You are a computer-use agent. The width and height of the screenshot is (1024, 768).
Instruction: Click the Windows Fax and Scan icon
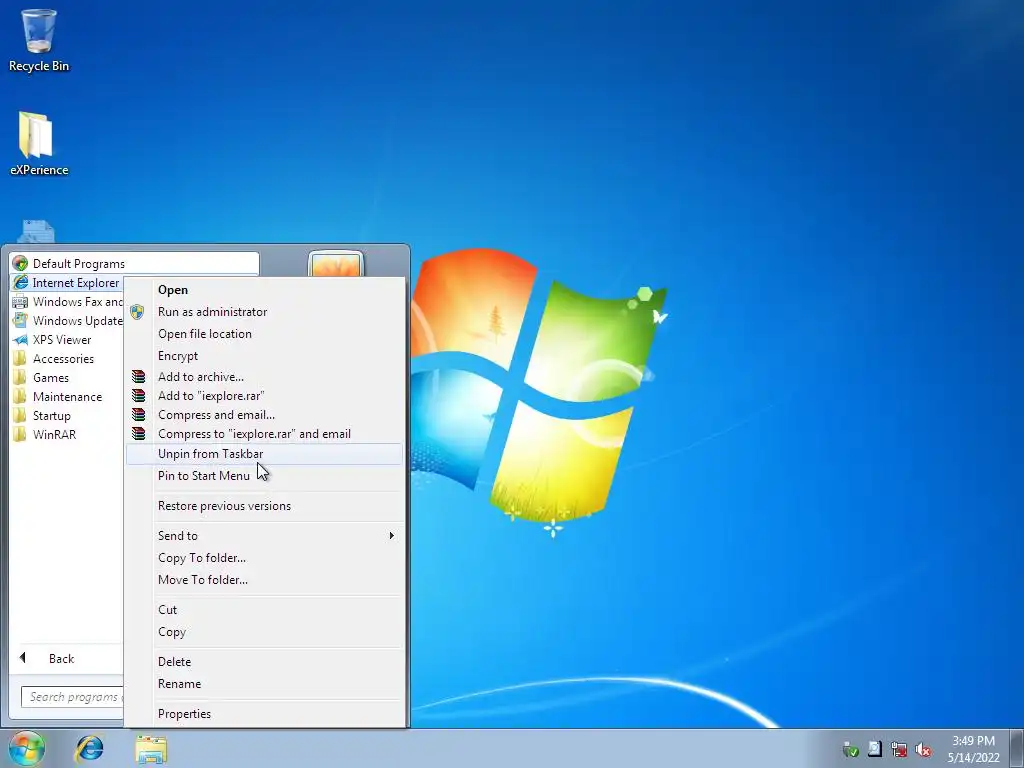(x=20, y=302)
